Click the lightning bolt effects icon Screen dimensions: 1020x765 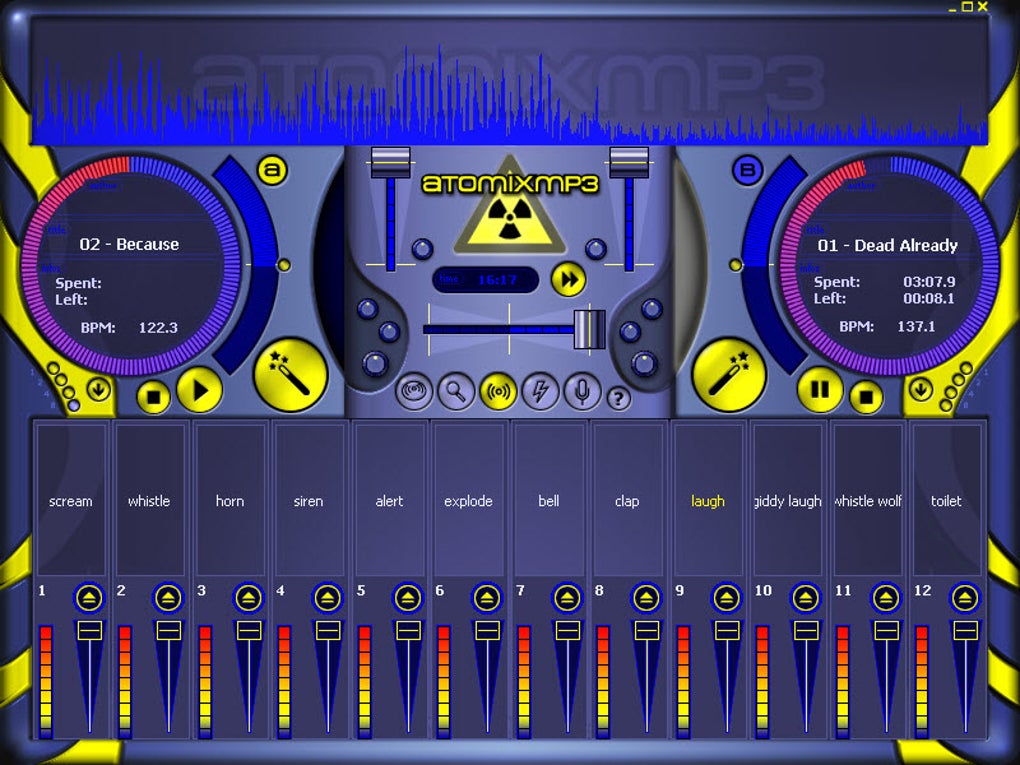(541, 391)
